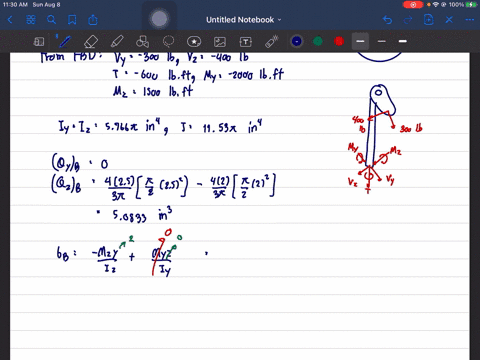Screen dimensions: 480x360
Task: Add a new page
Action: click(428, 20)
